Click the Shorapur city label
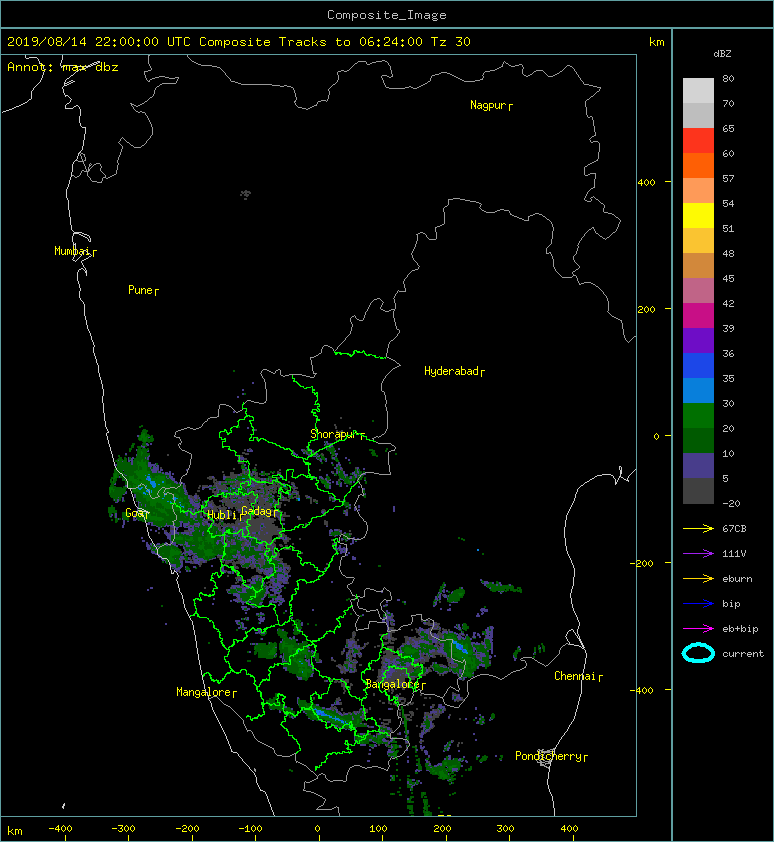Screen dimensions: 774x842 pos(334,434)
